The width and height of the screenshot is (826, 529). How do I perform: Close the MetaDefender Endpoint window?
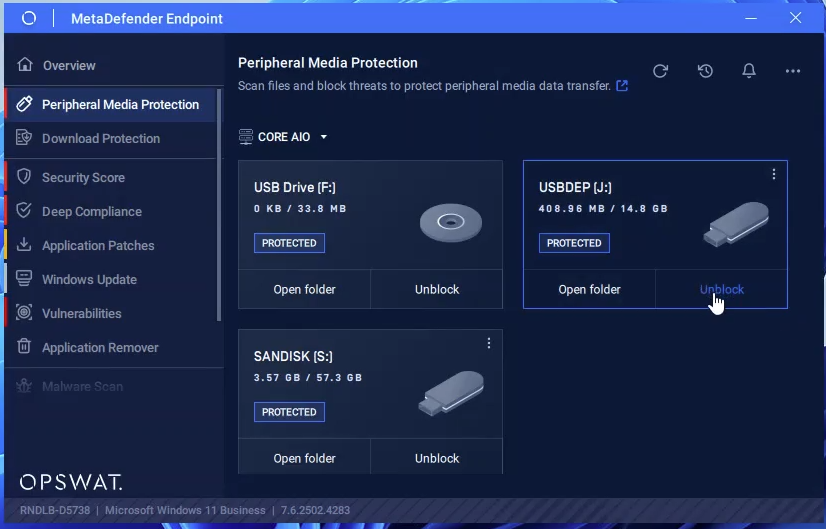click(795, 18)
